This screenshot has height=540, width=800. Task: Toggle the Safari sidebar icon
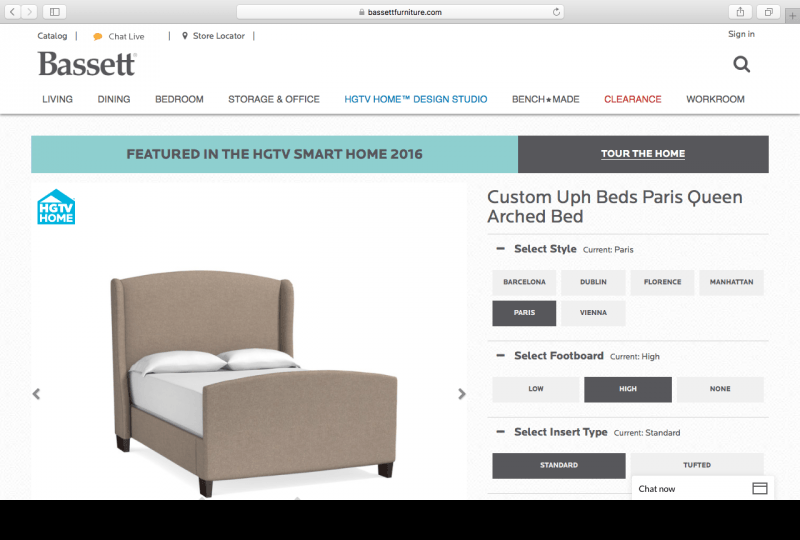[x=55, y=12]
